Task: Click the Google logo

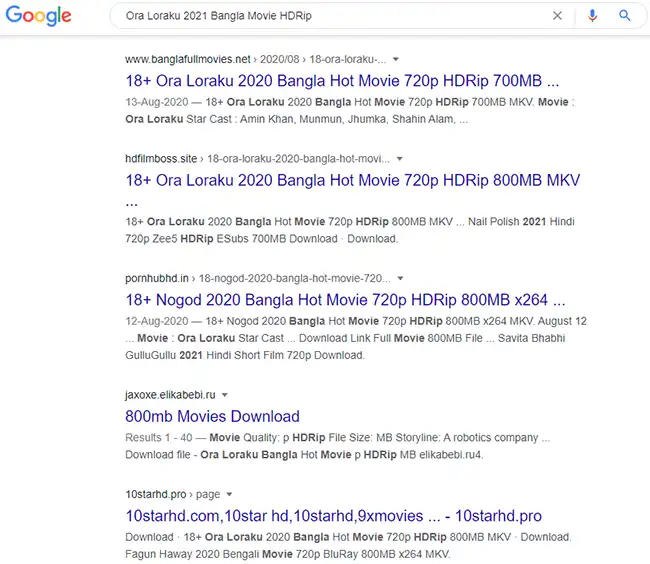Action: tap(39, 16)
